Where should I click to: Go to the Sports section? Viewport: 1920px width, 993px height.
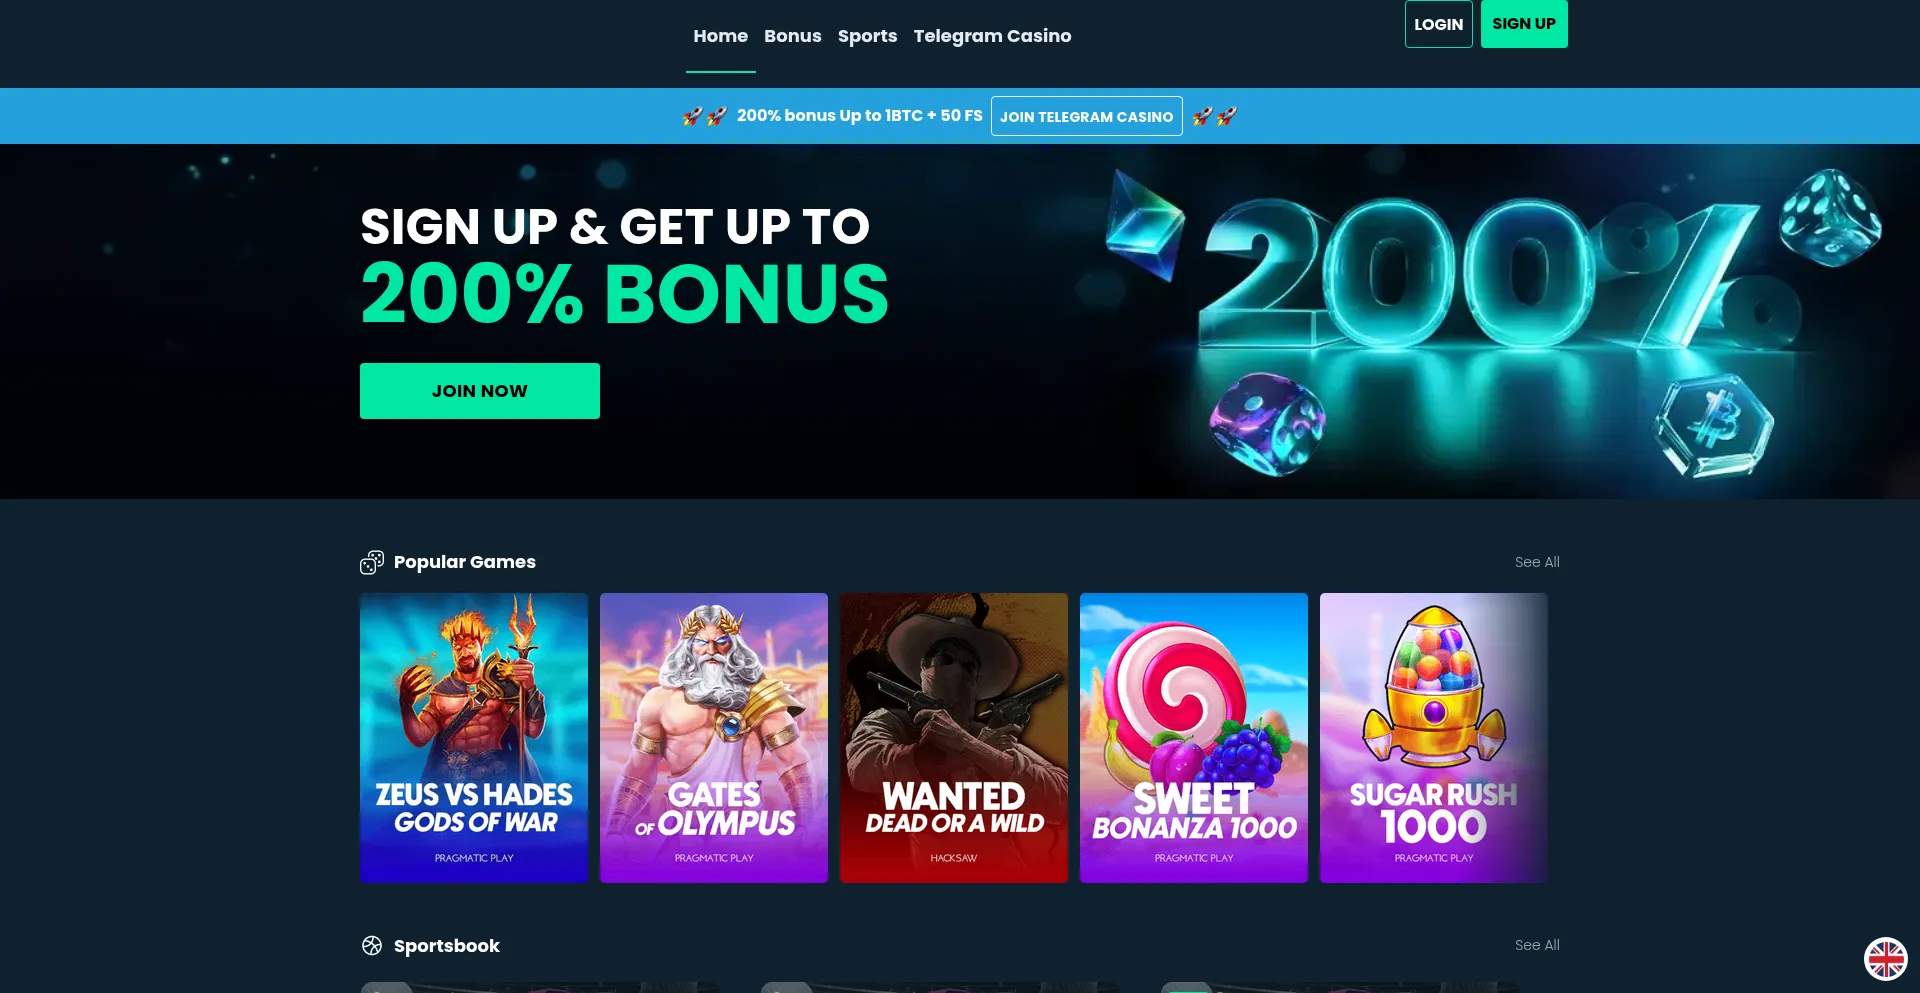pyautogui.click(x=867, y=36)
